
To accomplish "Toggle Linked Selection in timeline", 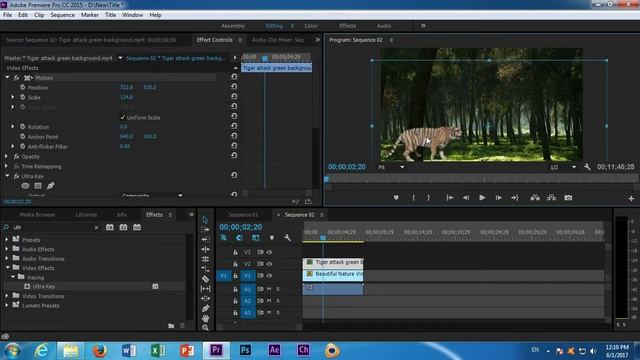I will (x=256, y=238).
